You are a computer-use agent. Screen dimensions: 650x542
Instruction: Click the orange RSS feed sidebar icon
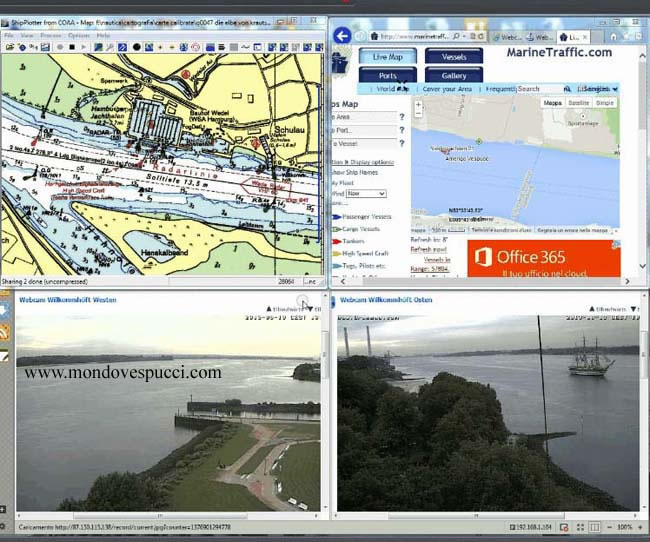pos(5,332)
